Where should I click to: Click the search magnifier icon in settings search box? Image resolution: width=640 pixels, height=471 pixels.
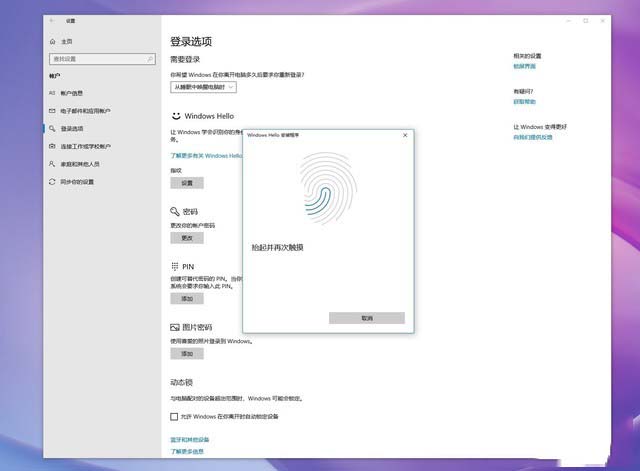pyautogui.click(x=150, y=59)
